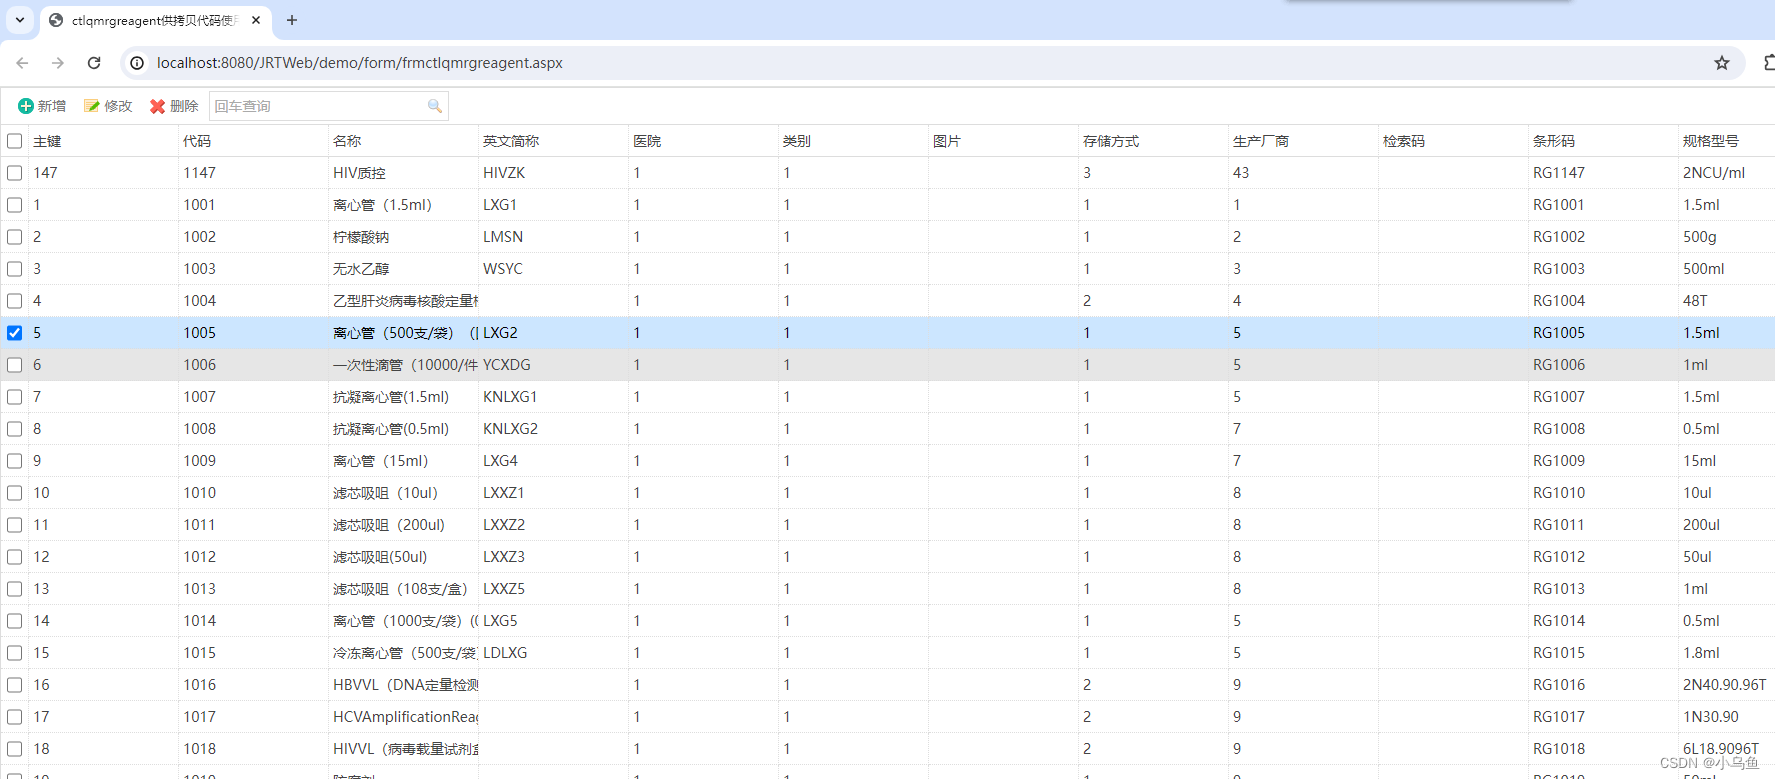Bookmark this page with the star

point(1722,63)
